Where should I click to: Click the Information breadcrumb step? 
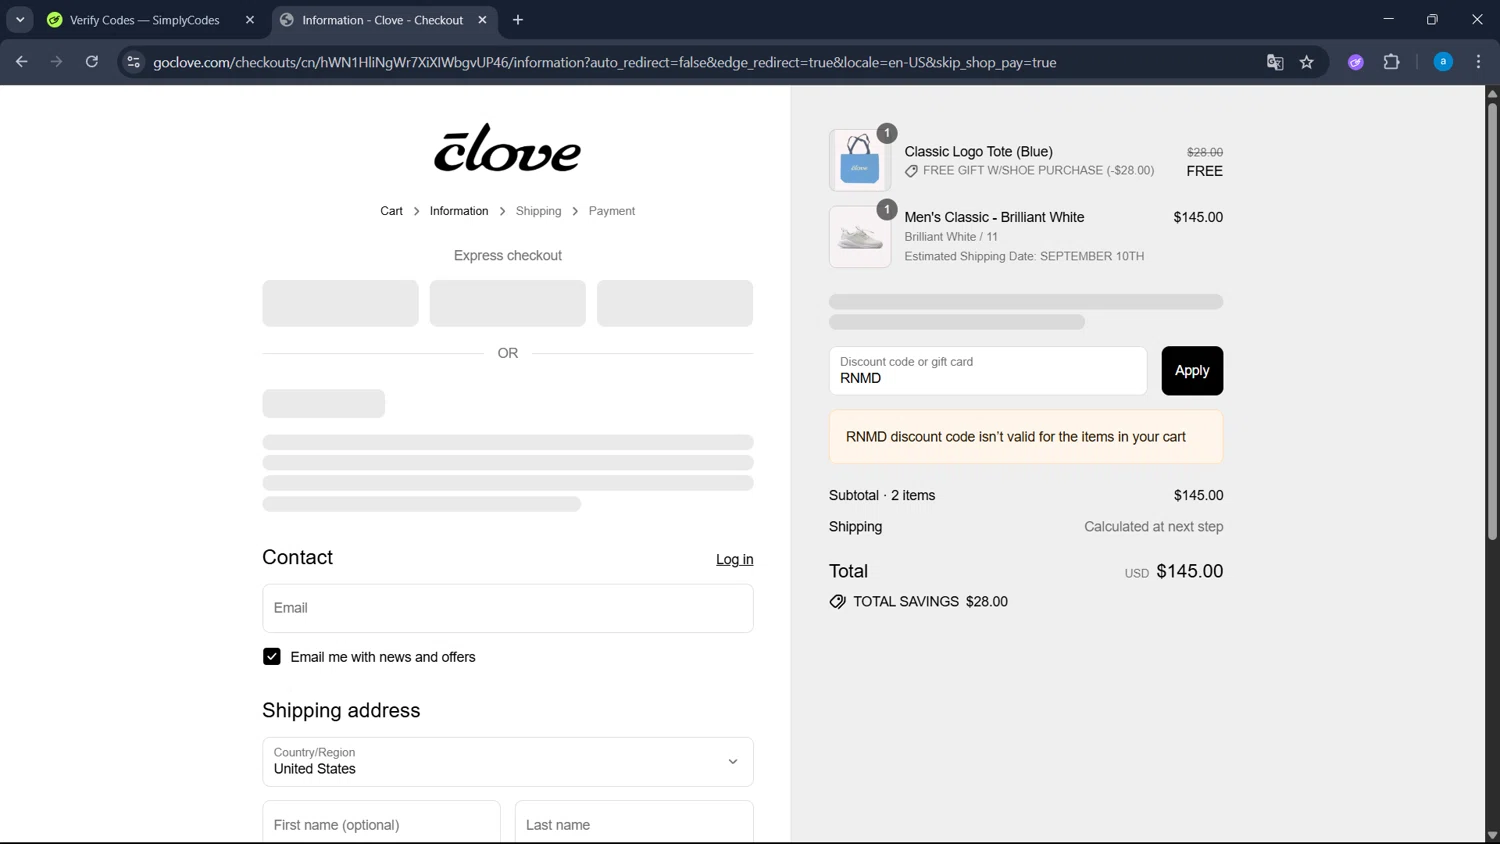(459, 211)
